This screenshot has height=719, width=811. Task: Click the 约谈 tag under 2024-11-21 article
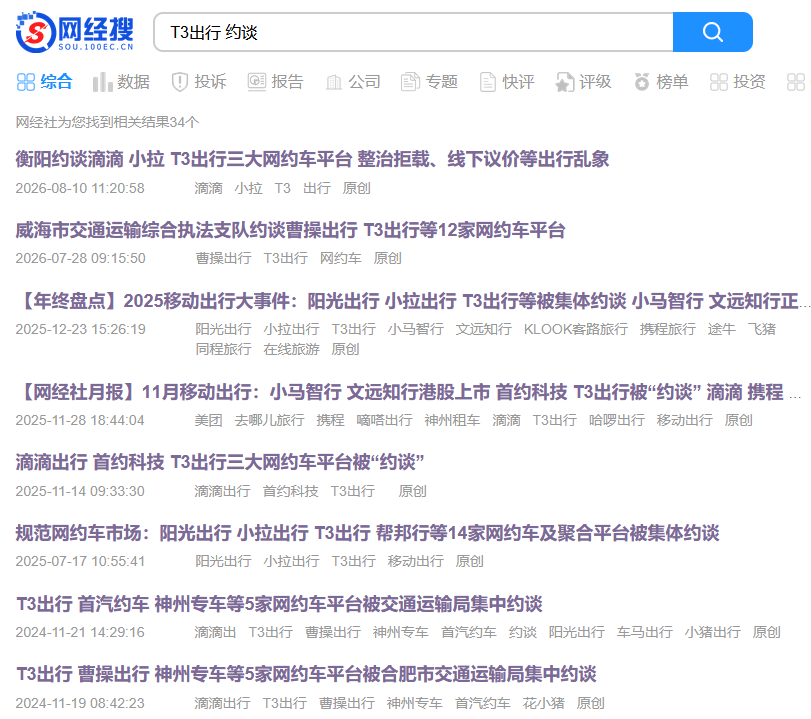pos(523,632)
